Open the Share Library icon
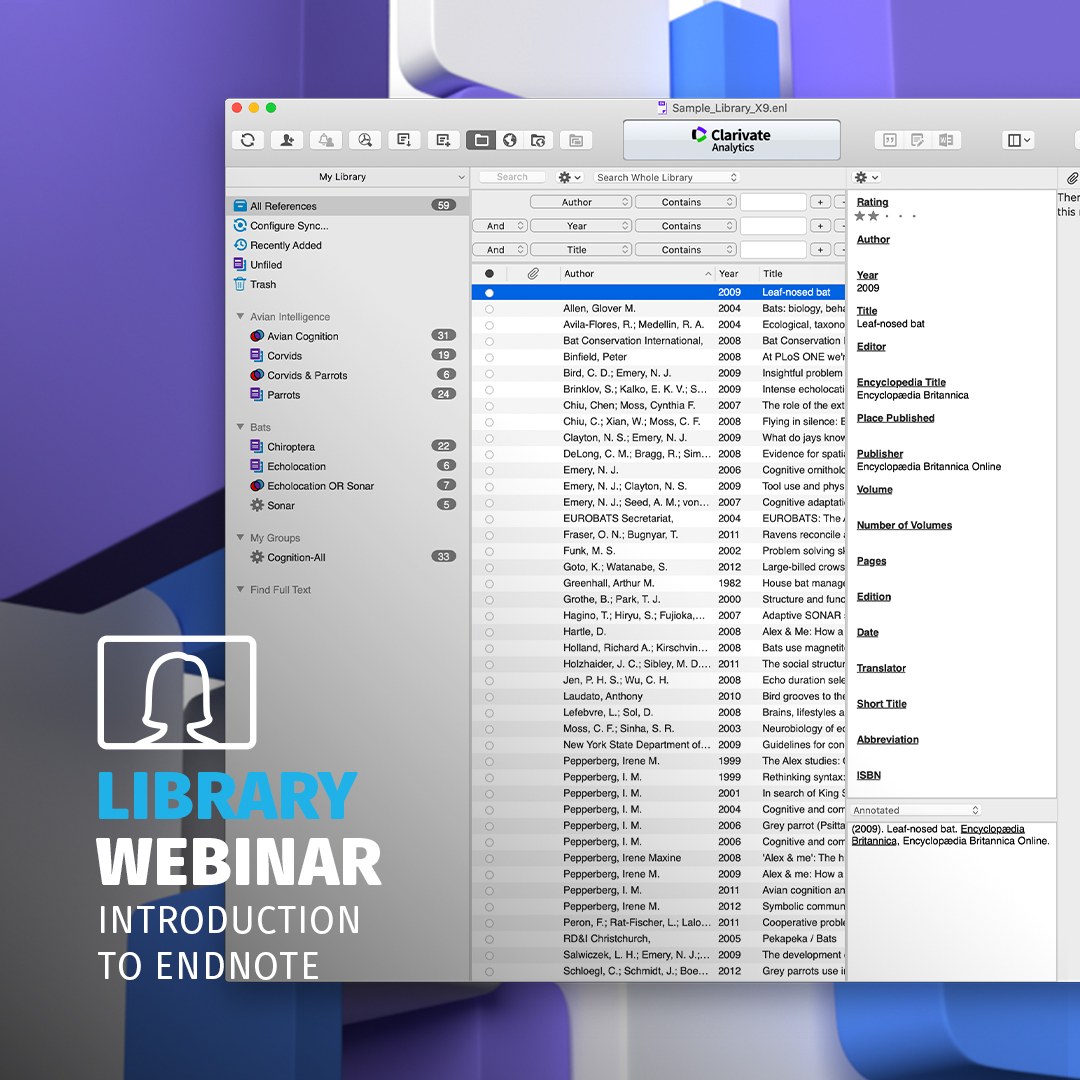 [287, 140]
